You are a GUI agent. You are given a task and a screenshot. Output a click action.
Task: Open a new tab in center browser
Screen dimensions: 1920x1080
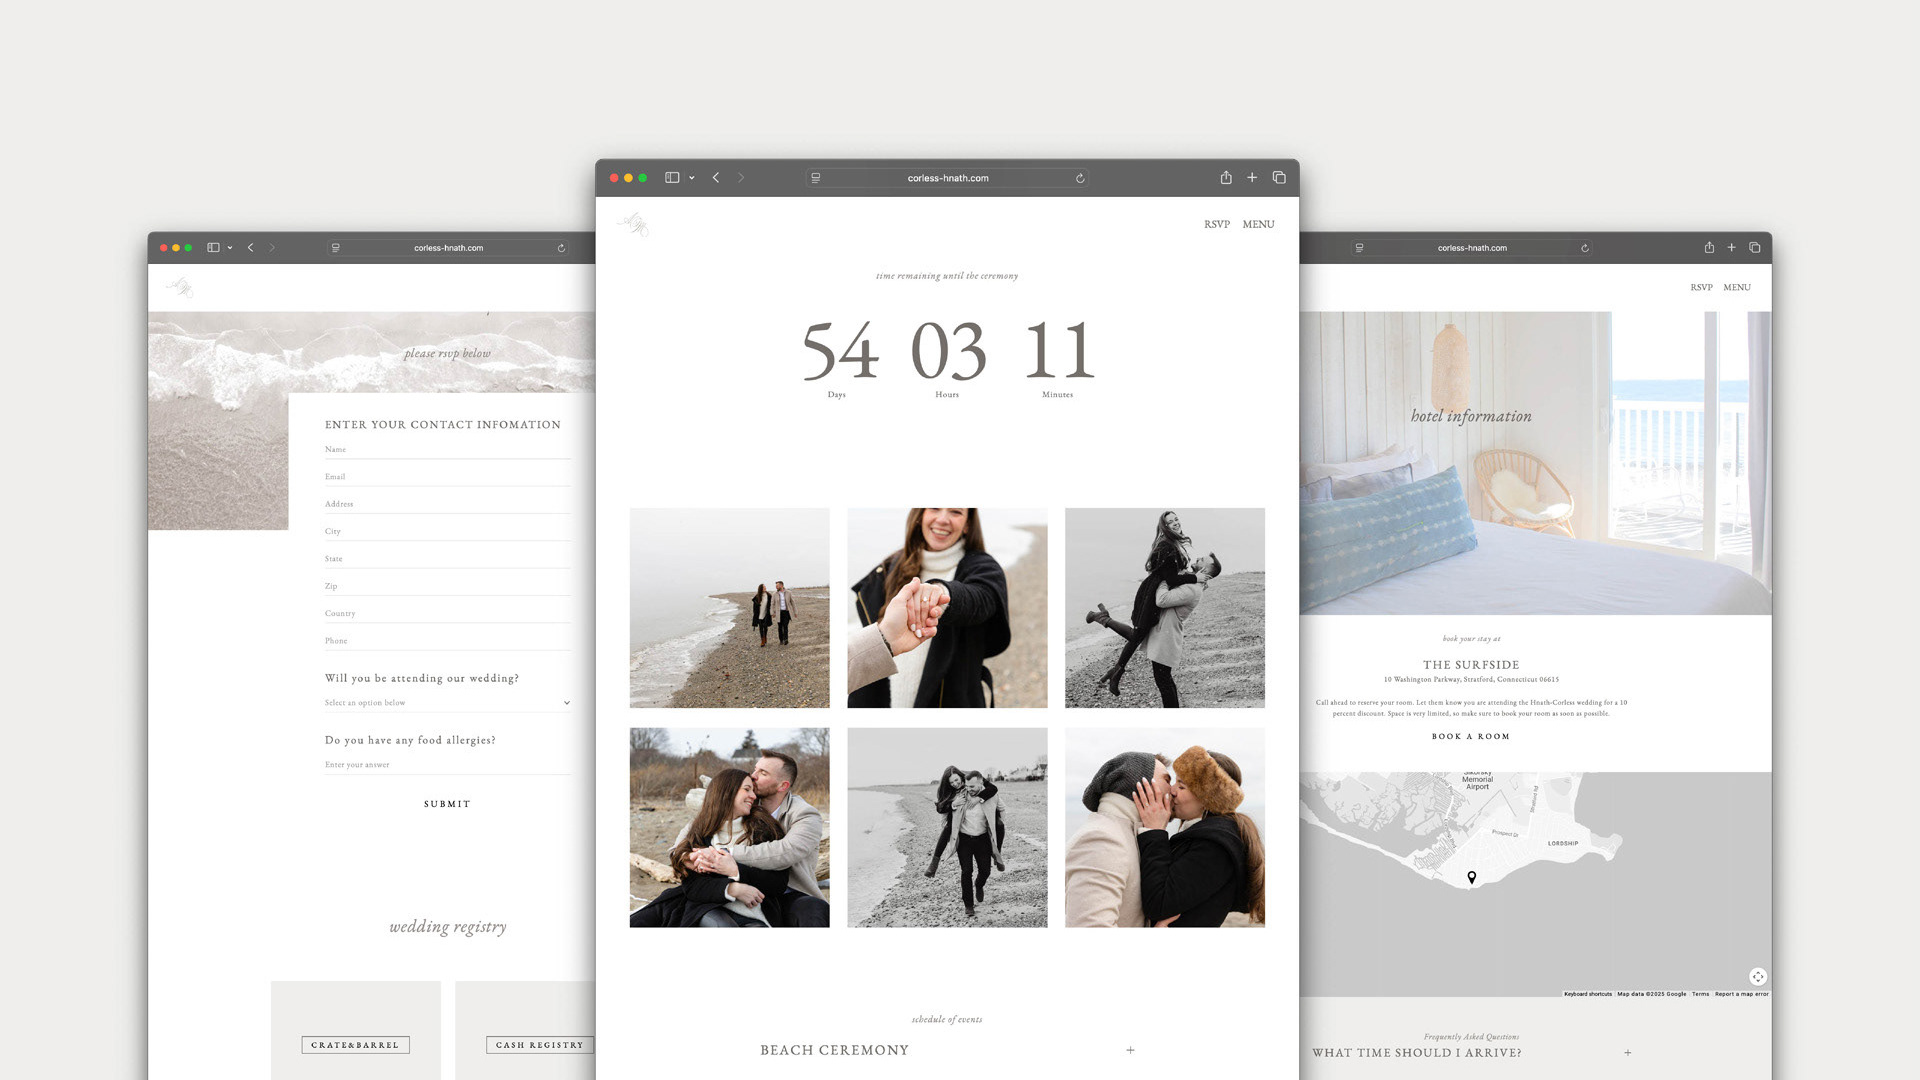click(1252, 178)
